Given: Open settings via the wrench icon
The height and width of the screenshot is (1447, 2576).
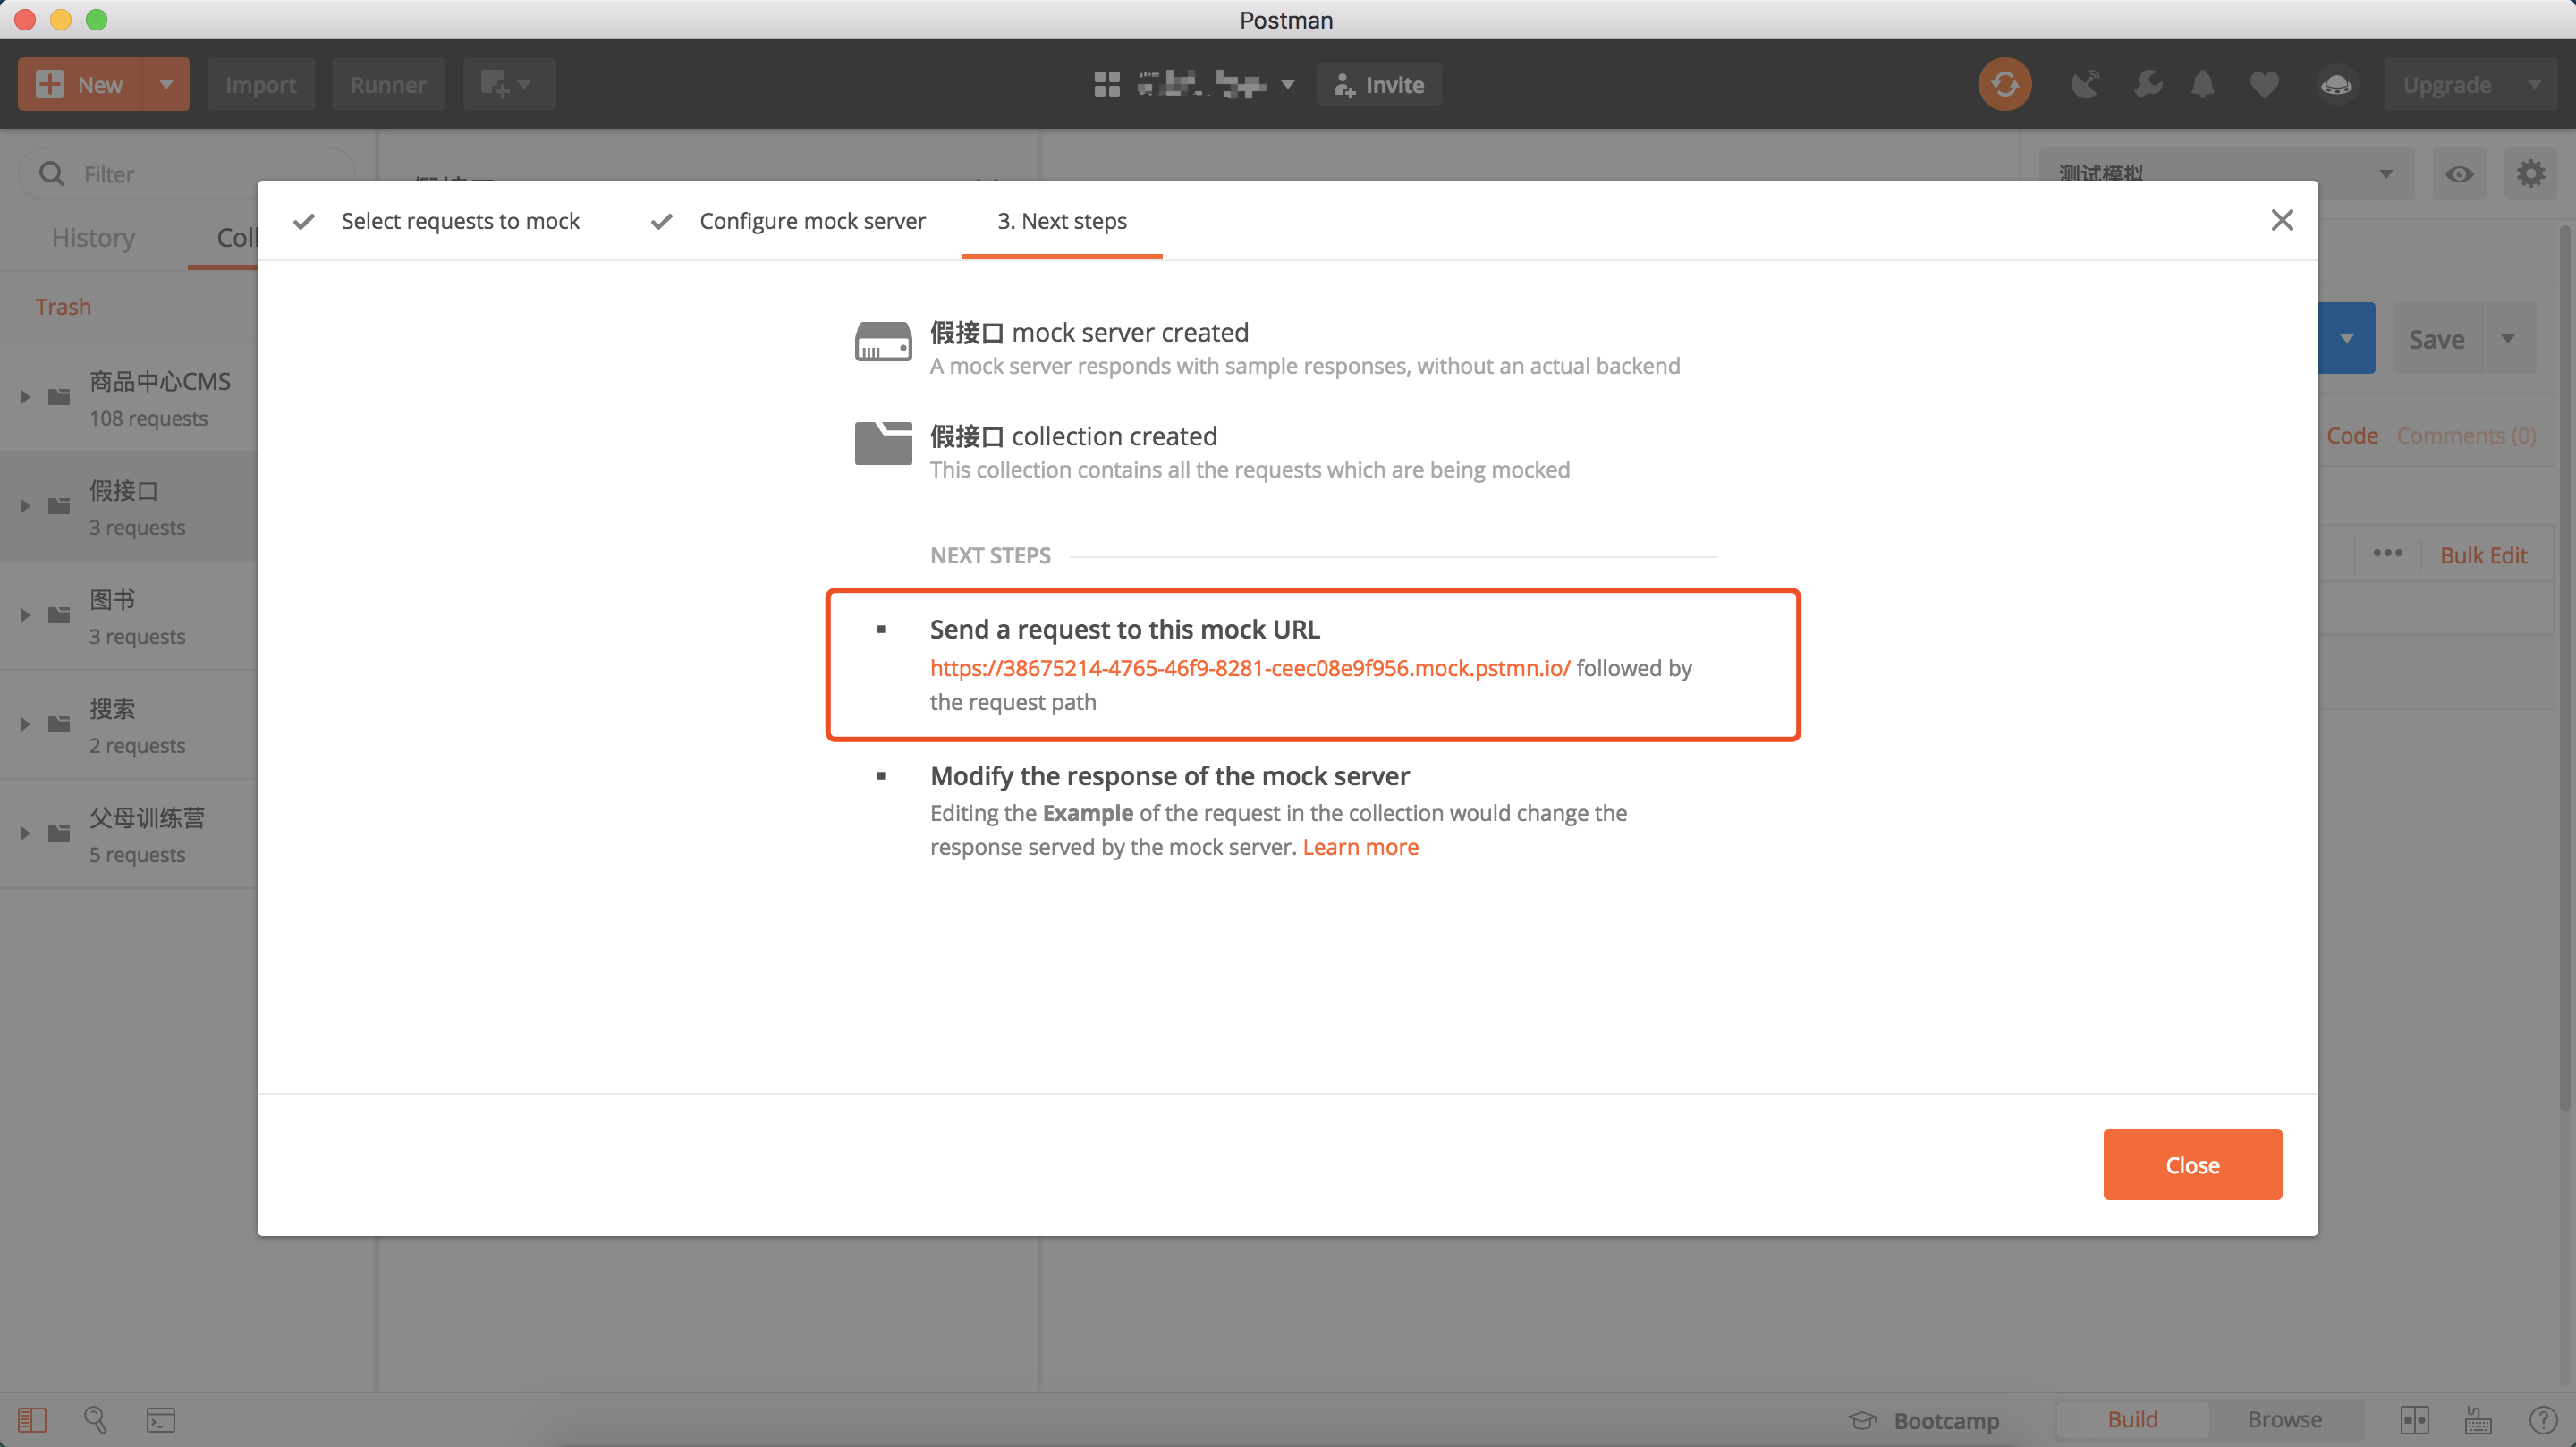Looking at the screenshot, I should pos(2146,85).
